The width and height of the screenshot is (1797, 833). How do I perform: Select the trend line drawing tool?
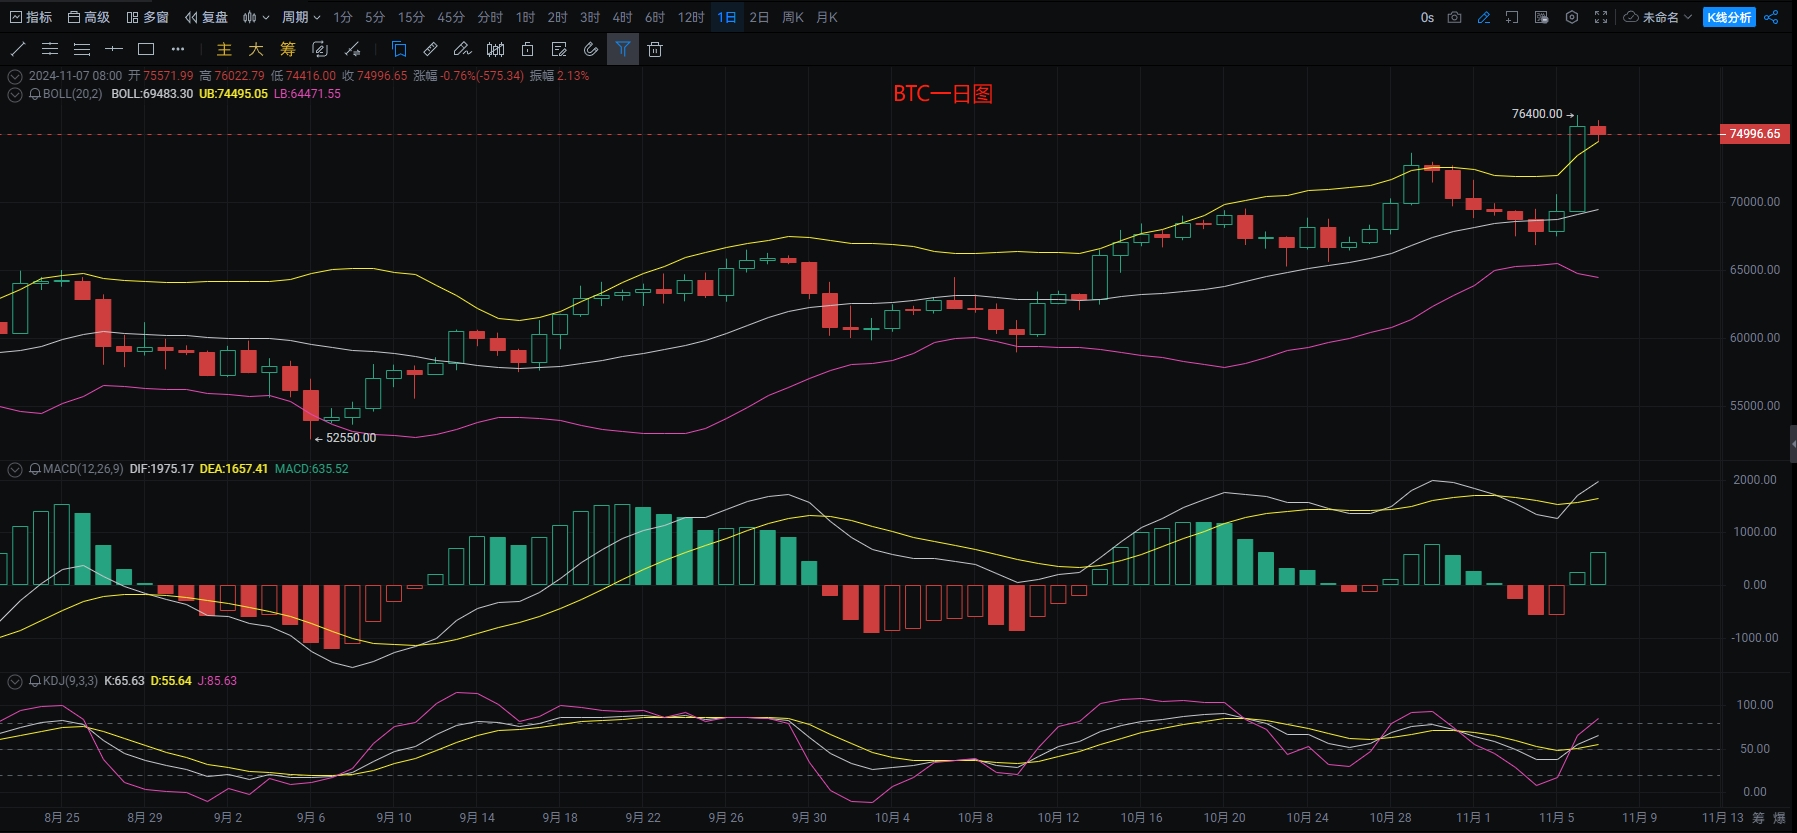click(x=18, y=49)
